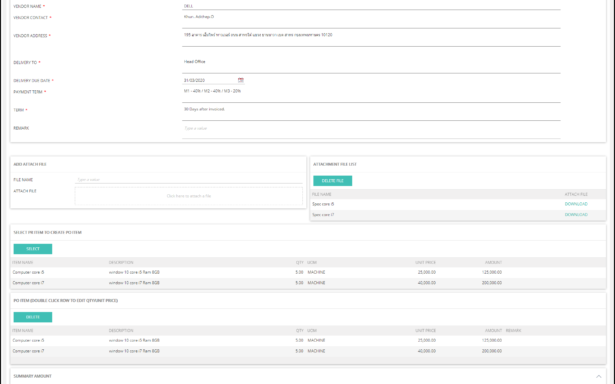Click the Delivery Due Date input 31/03/2020
615x384 pixels.
pos(209,80)
